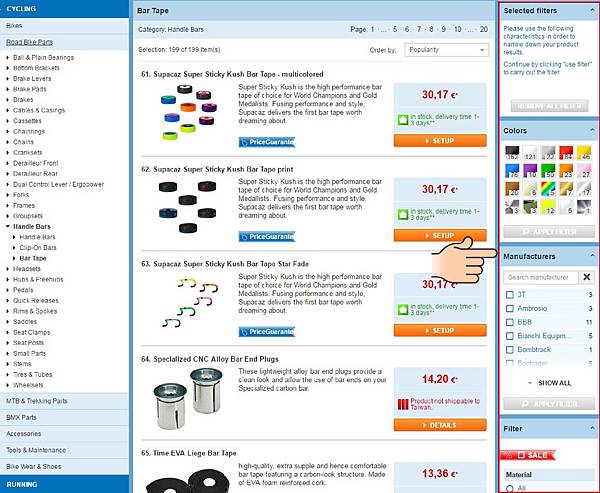The height and width of the screenshot is (493, 600).
Task: Open the Star Fade bar tape image
Action: pyautogui.click(x=190, y=302)
